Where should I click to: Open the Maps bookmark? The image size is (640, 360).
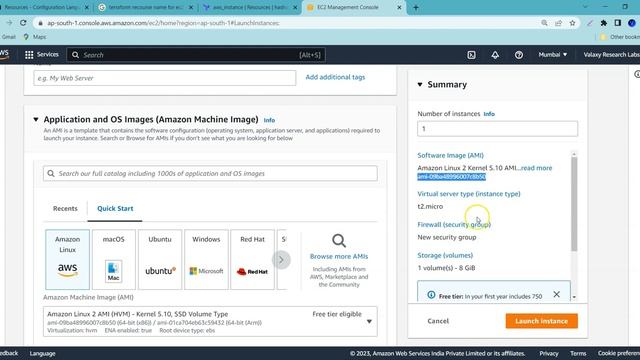click(35, 37)
